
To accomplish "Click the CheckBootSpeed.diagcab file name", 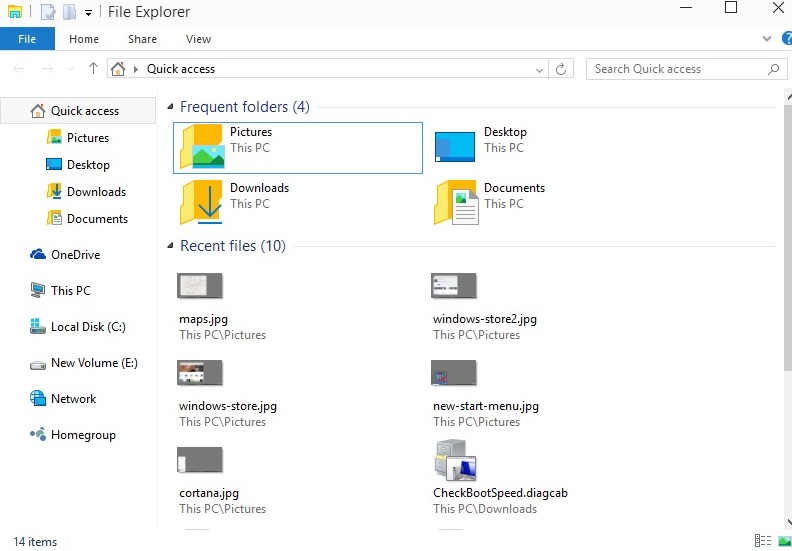I will point(501,493).
